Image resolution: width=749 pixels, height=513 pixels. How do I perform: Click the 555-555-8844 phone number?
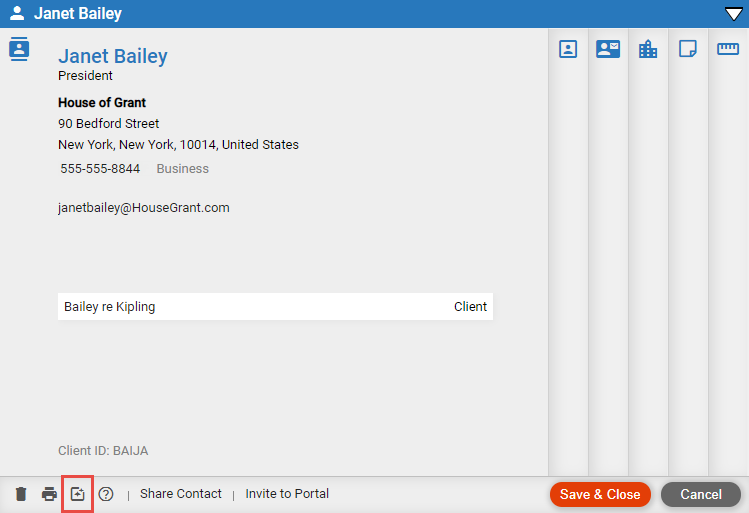(x=100, y=169)
